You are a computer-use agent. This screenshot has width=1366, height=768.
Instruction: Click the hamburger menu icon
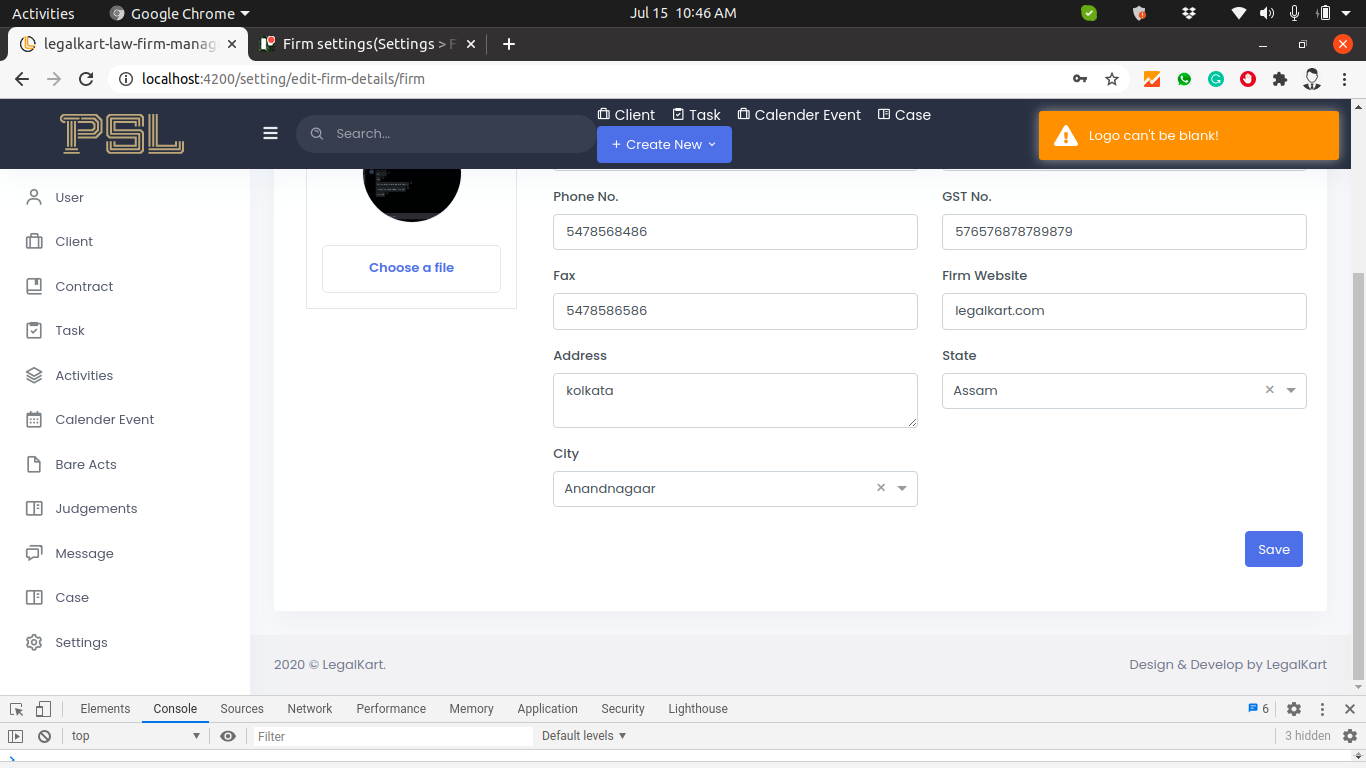[x=270, y=133]
